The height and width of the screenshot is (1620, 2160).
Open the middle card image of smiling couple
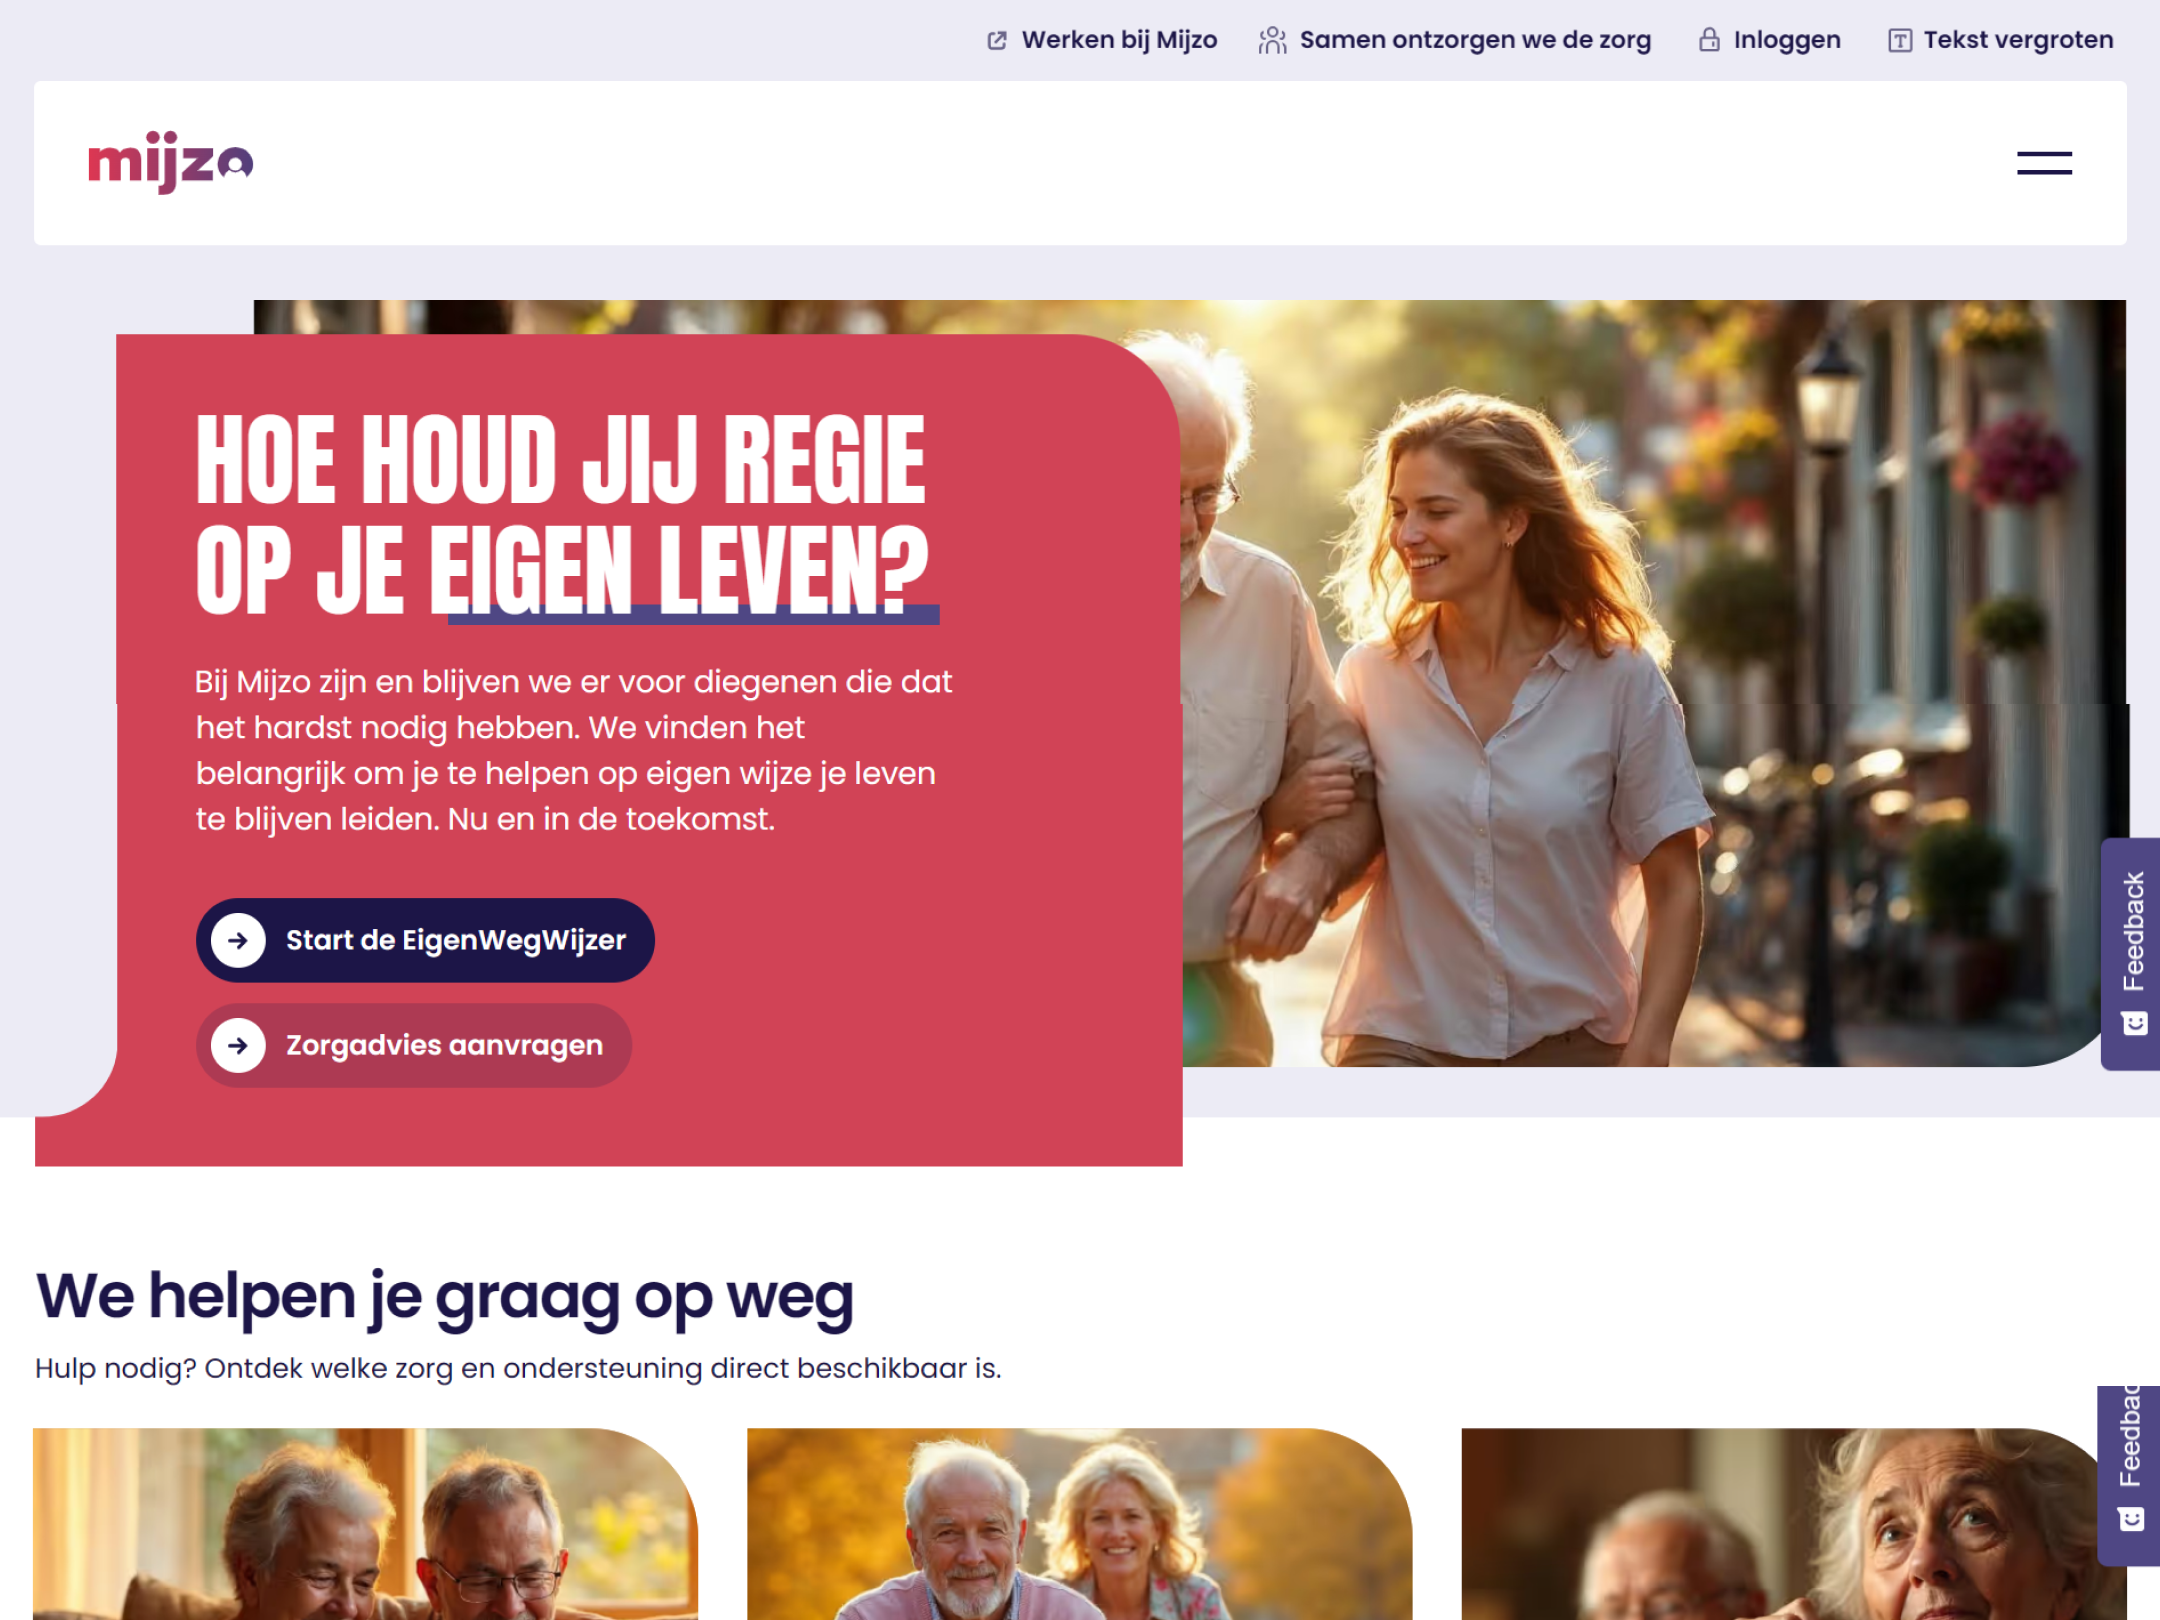[x=1080, y=1524]
